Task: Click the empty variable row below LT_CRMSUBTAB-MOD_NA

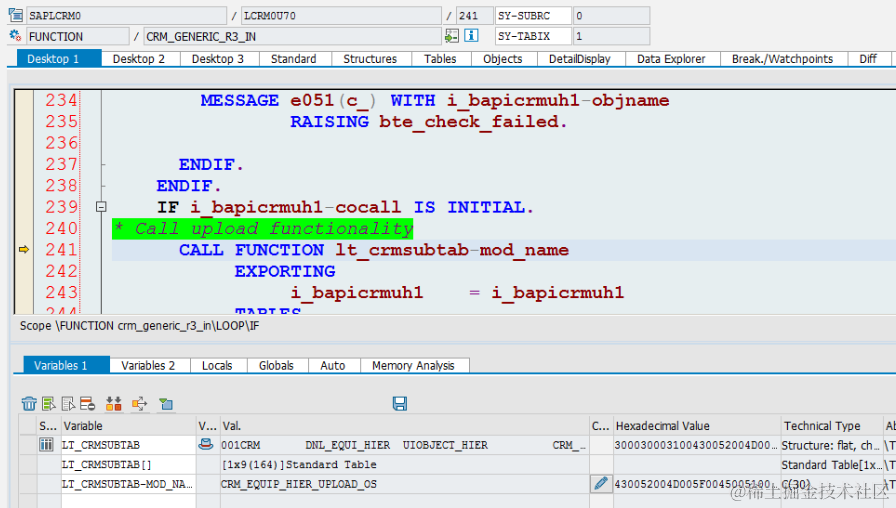Action: (129, 502)
